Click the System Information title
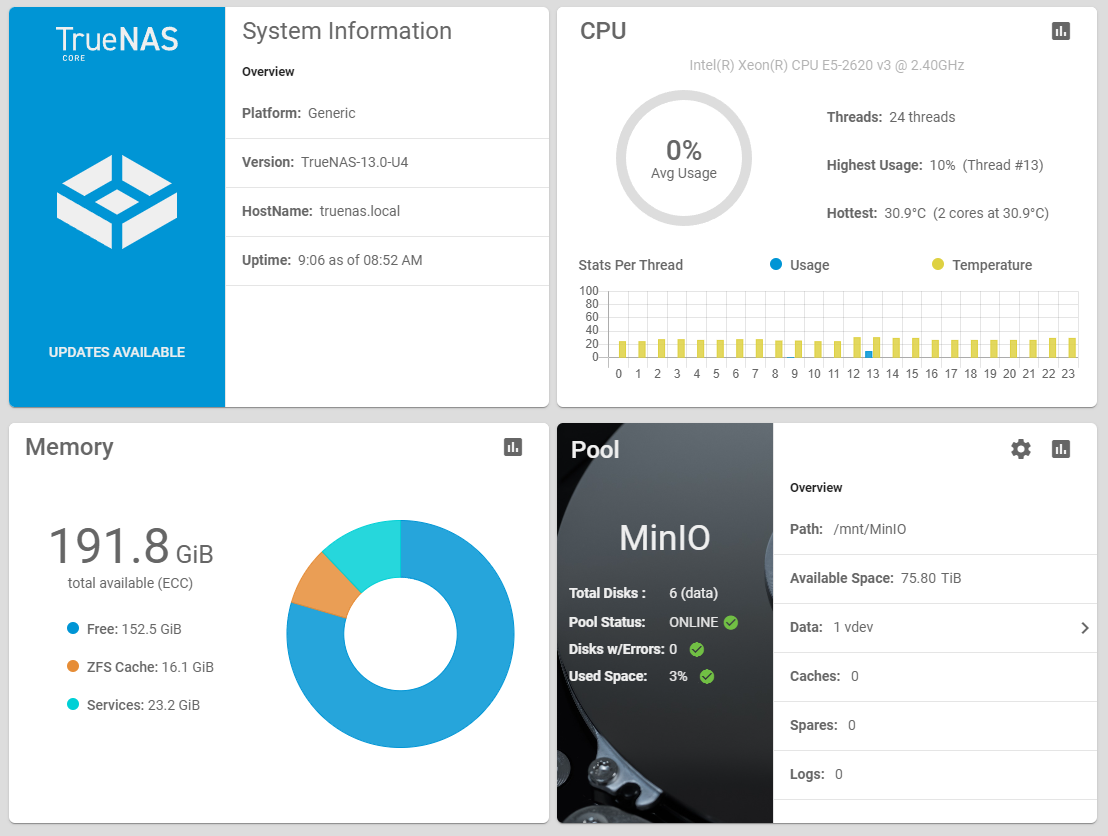Image resolution: width=1108 pixels, height=836 pixels. click(346, 31)
